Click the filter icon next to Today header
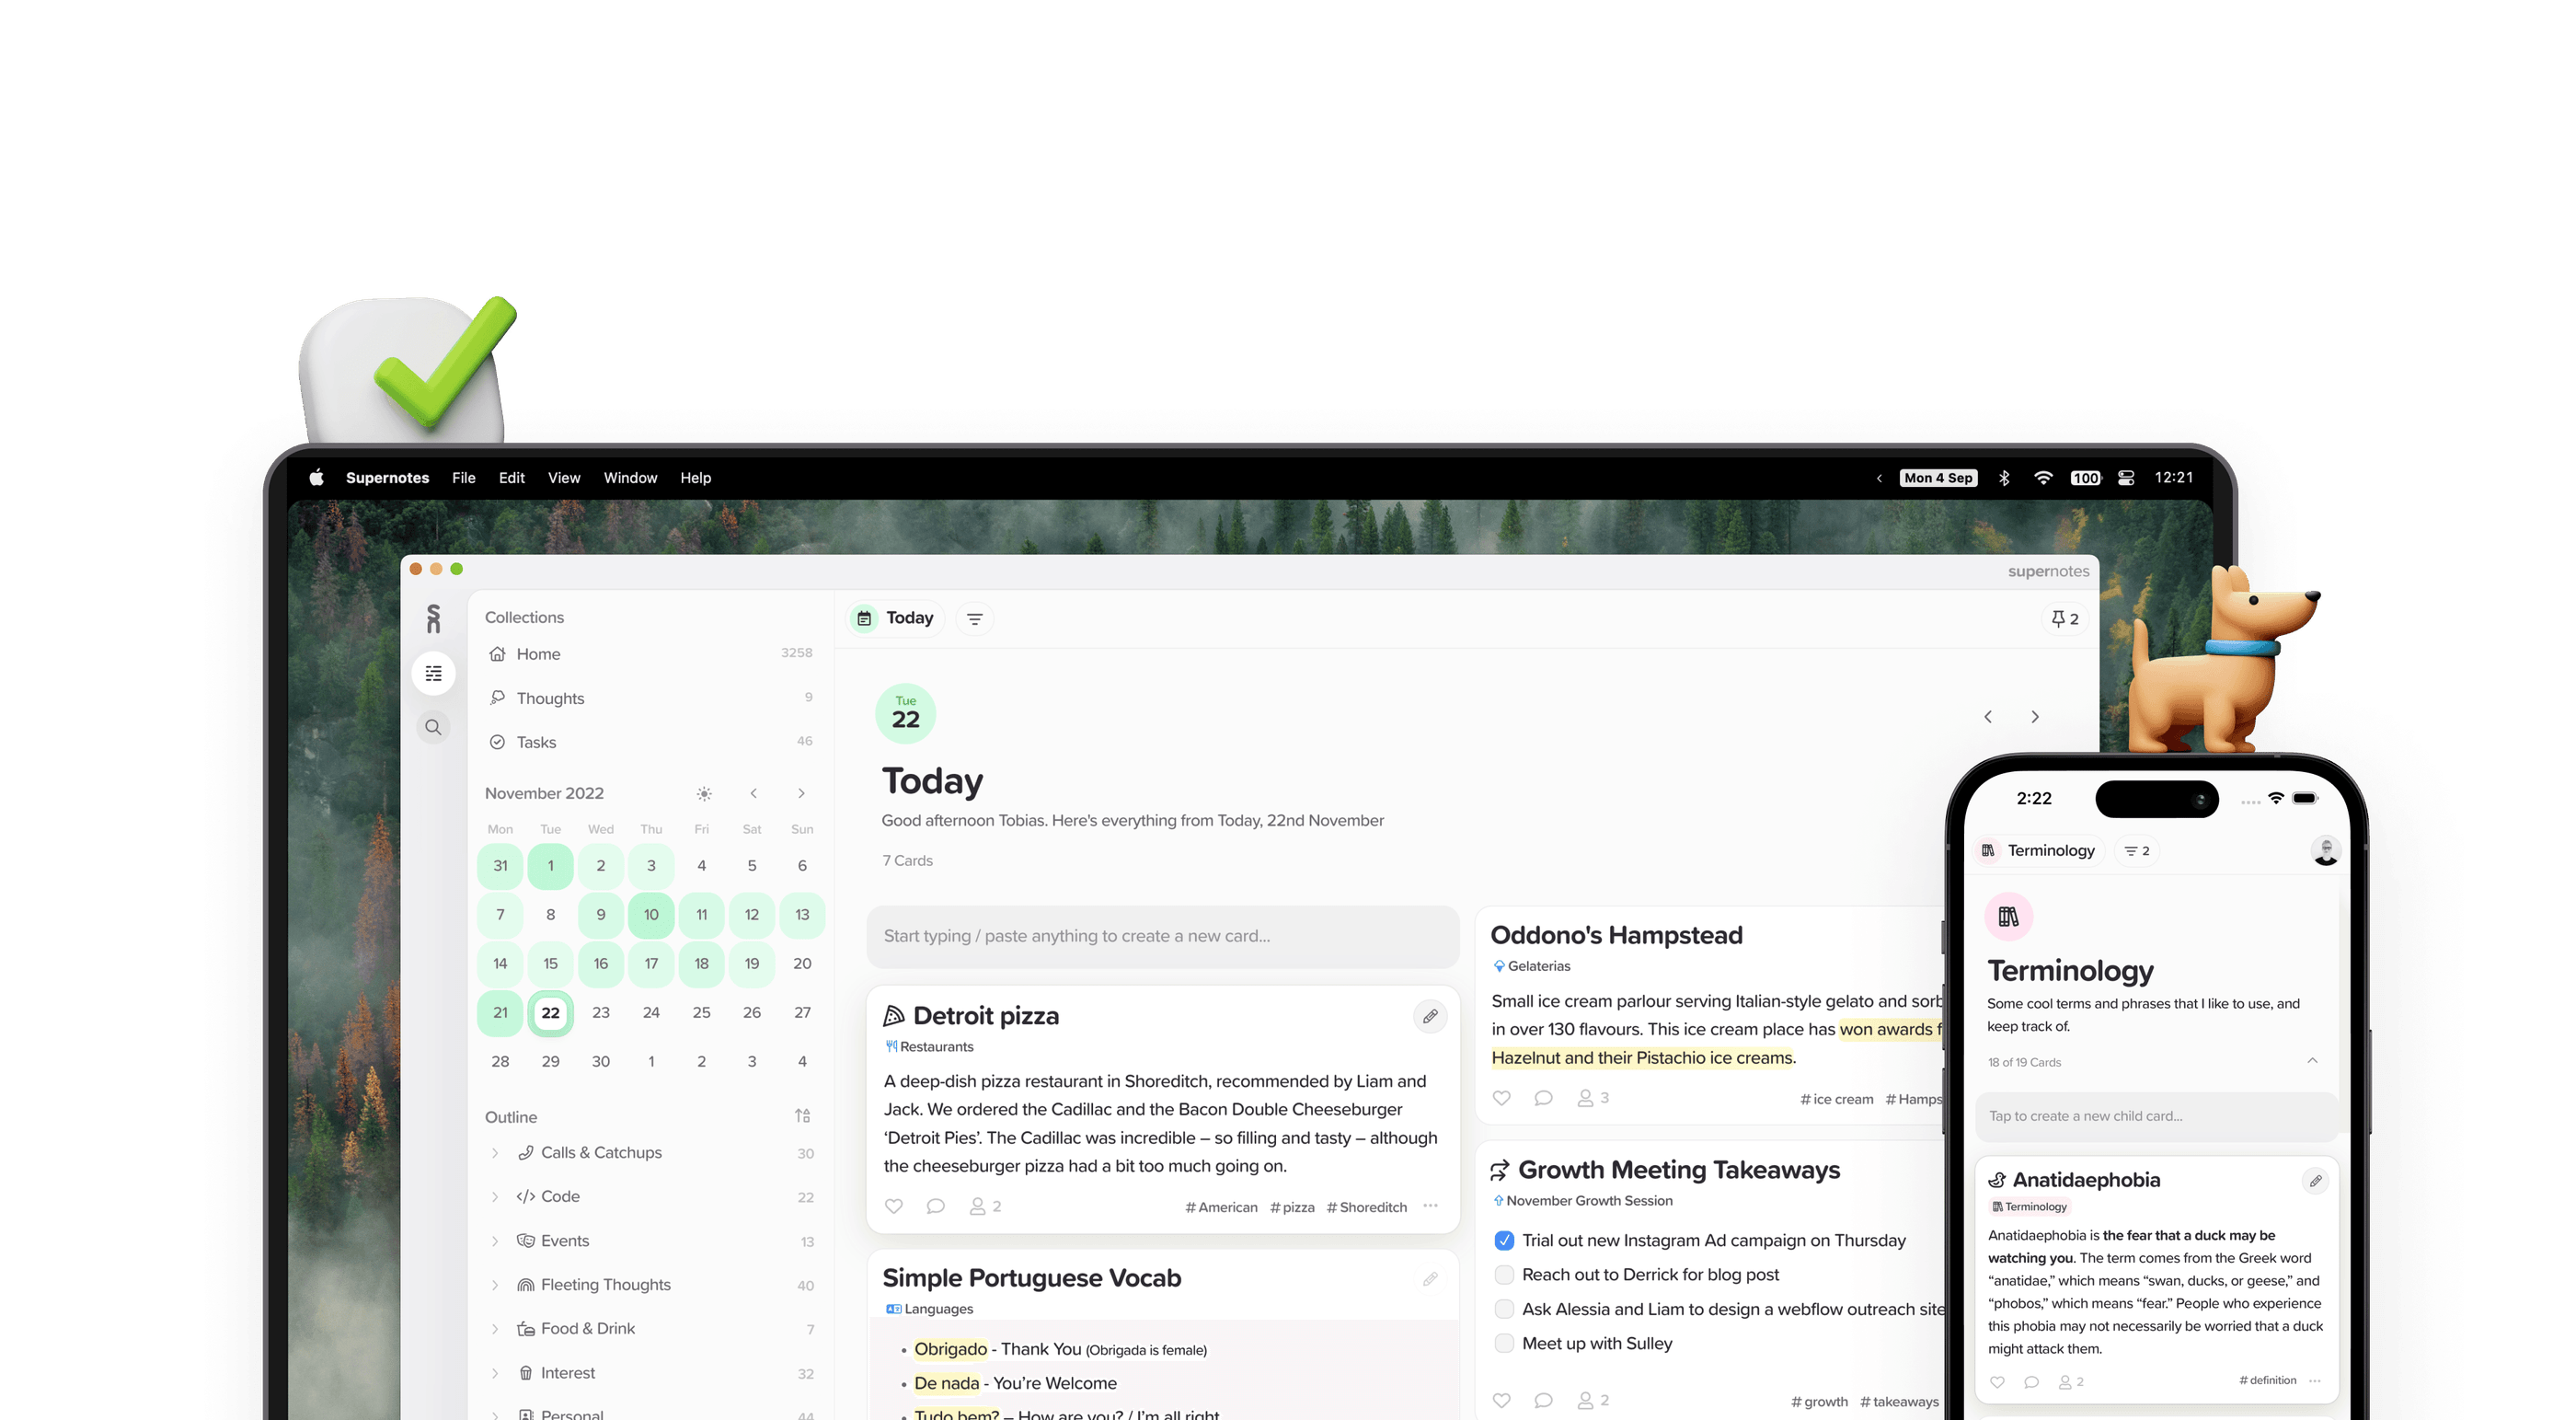 pyautogui.click(x=975, y=618)
